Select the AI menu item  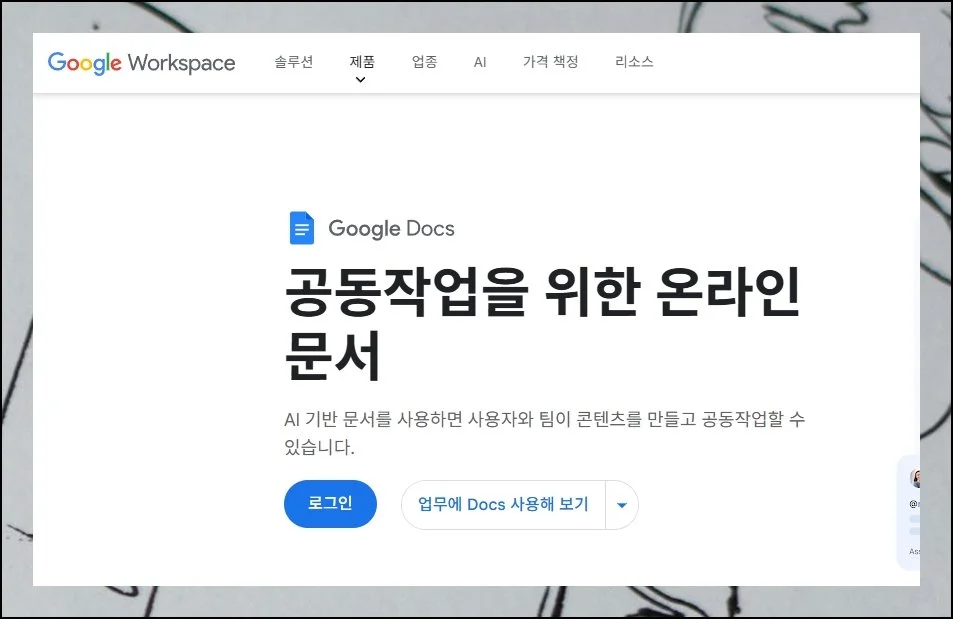479,61
